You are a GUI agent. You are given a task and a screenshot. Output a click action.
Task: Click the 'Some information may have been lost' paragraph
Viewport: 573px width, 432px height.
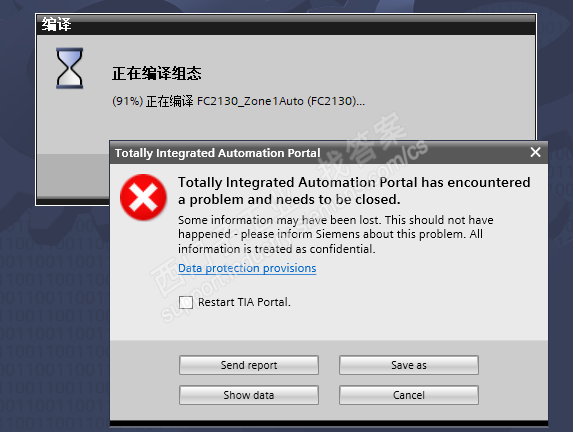pyautogui.click(x=335, y=234)
